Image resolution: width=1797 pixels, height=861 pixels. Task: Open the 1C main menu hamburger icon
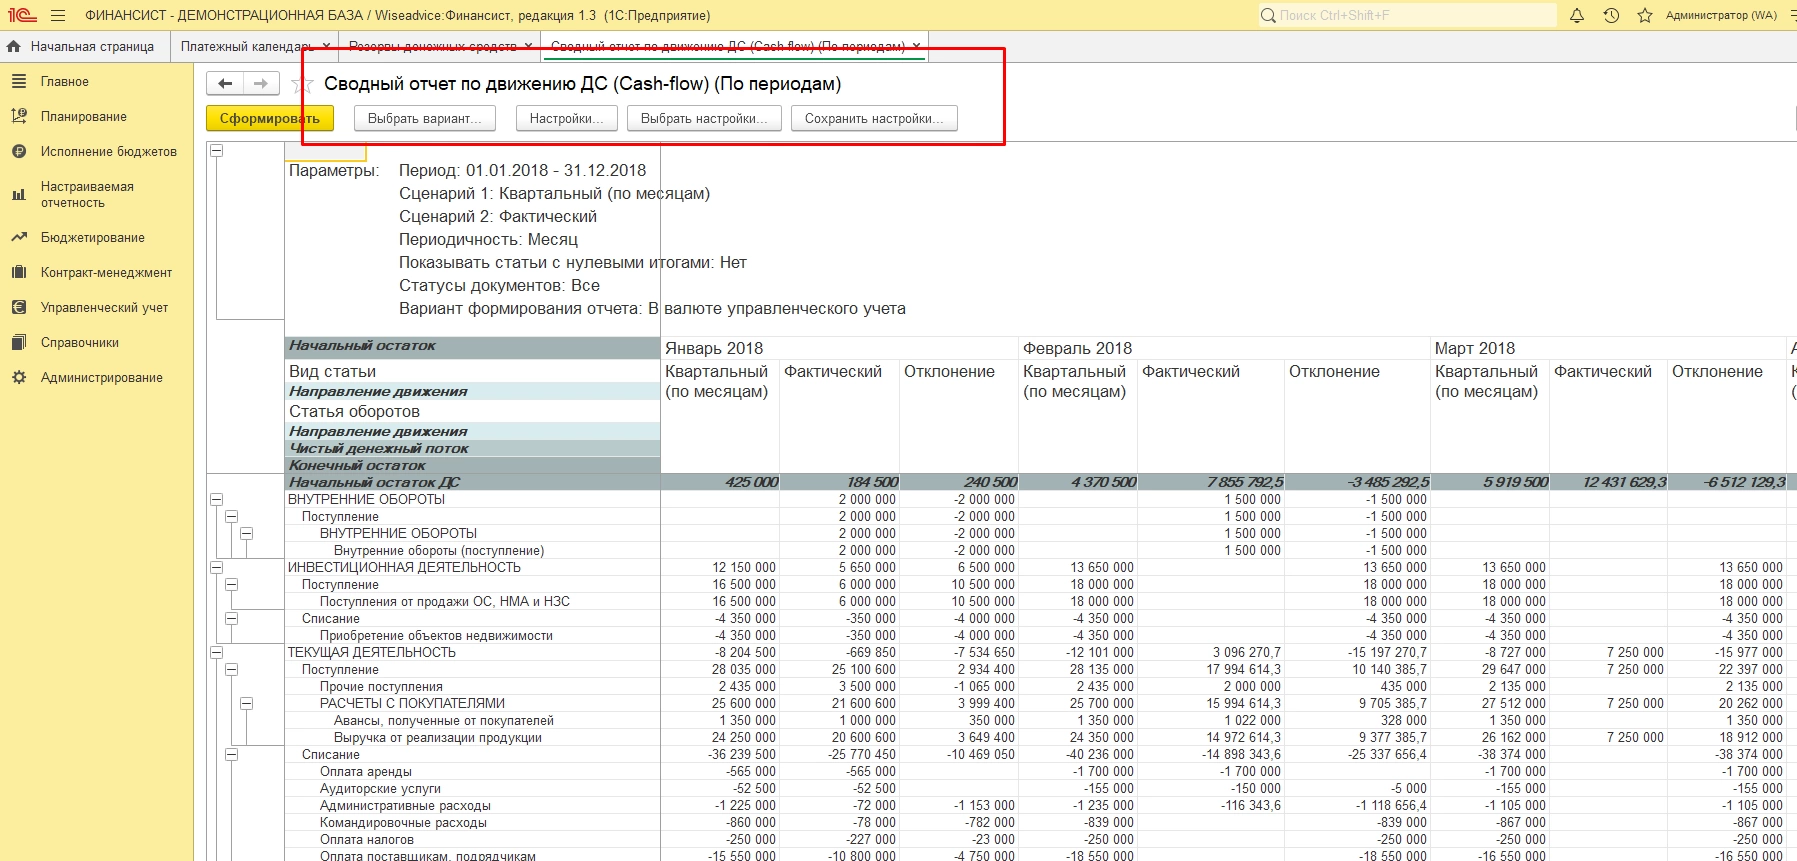pos(58,16)
